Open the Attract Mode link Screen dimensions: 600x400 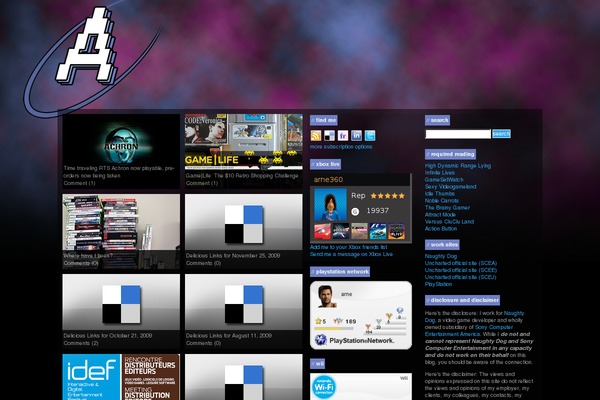click(440, 215)
